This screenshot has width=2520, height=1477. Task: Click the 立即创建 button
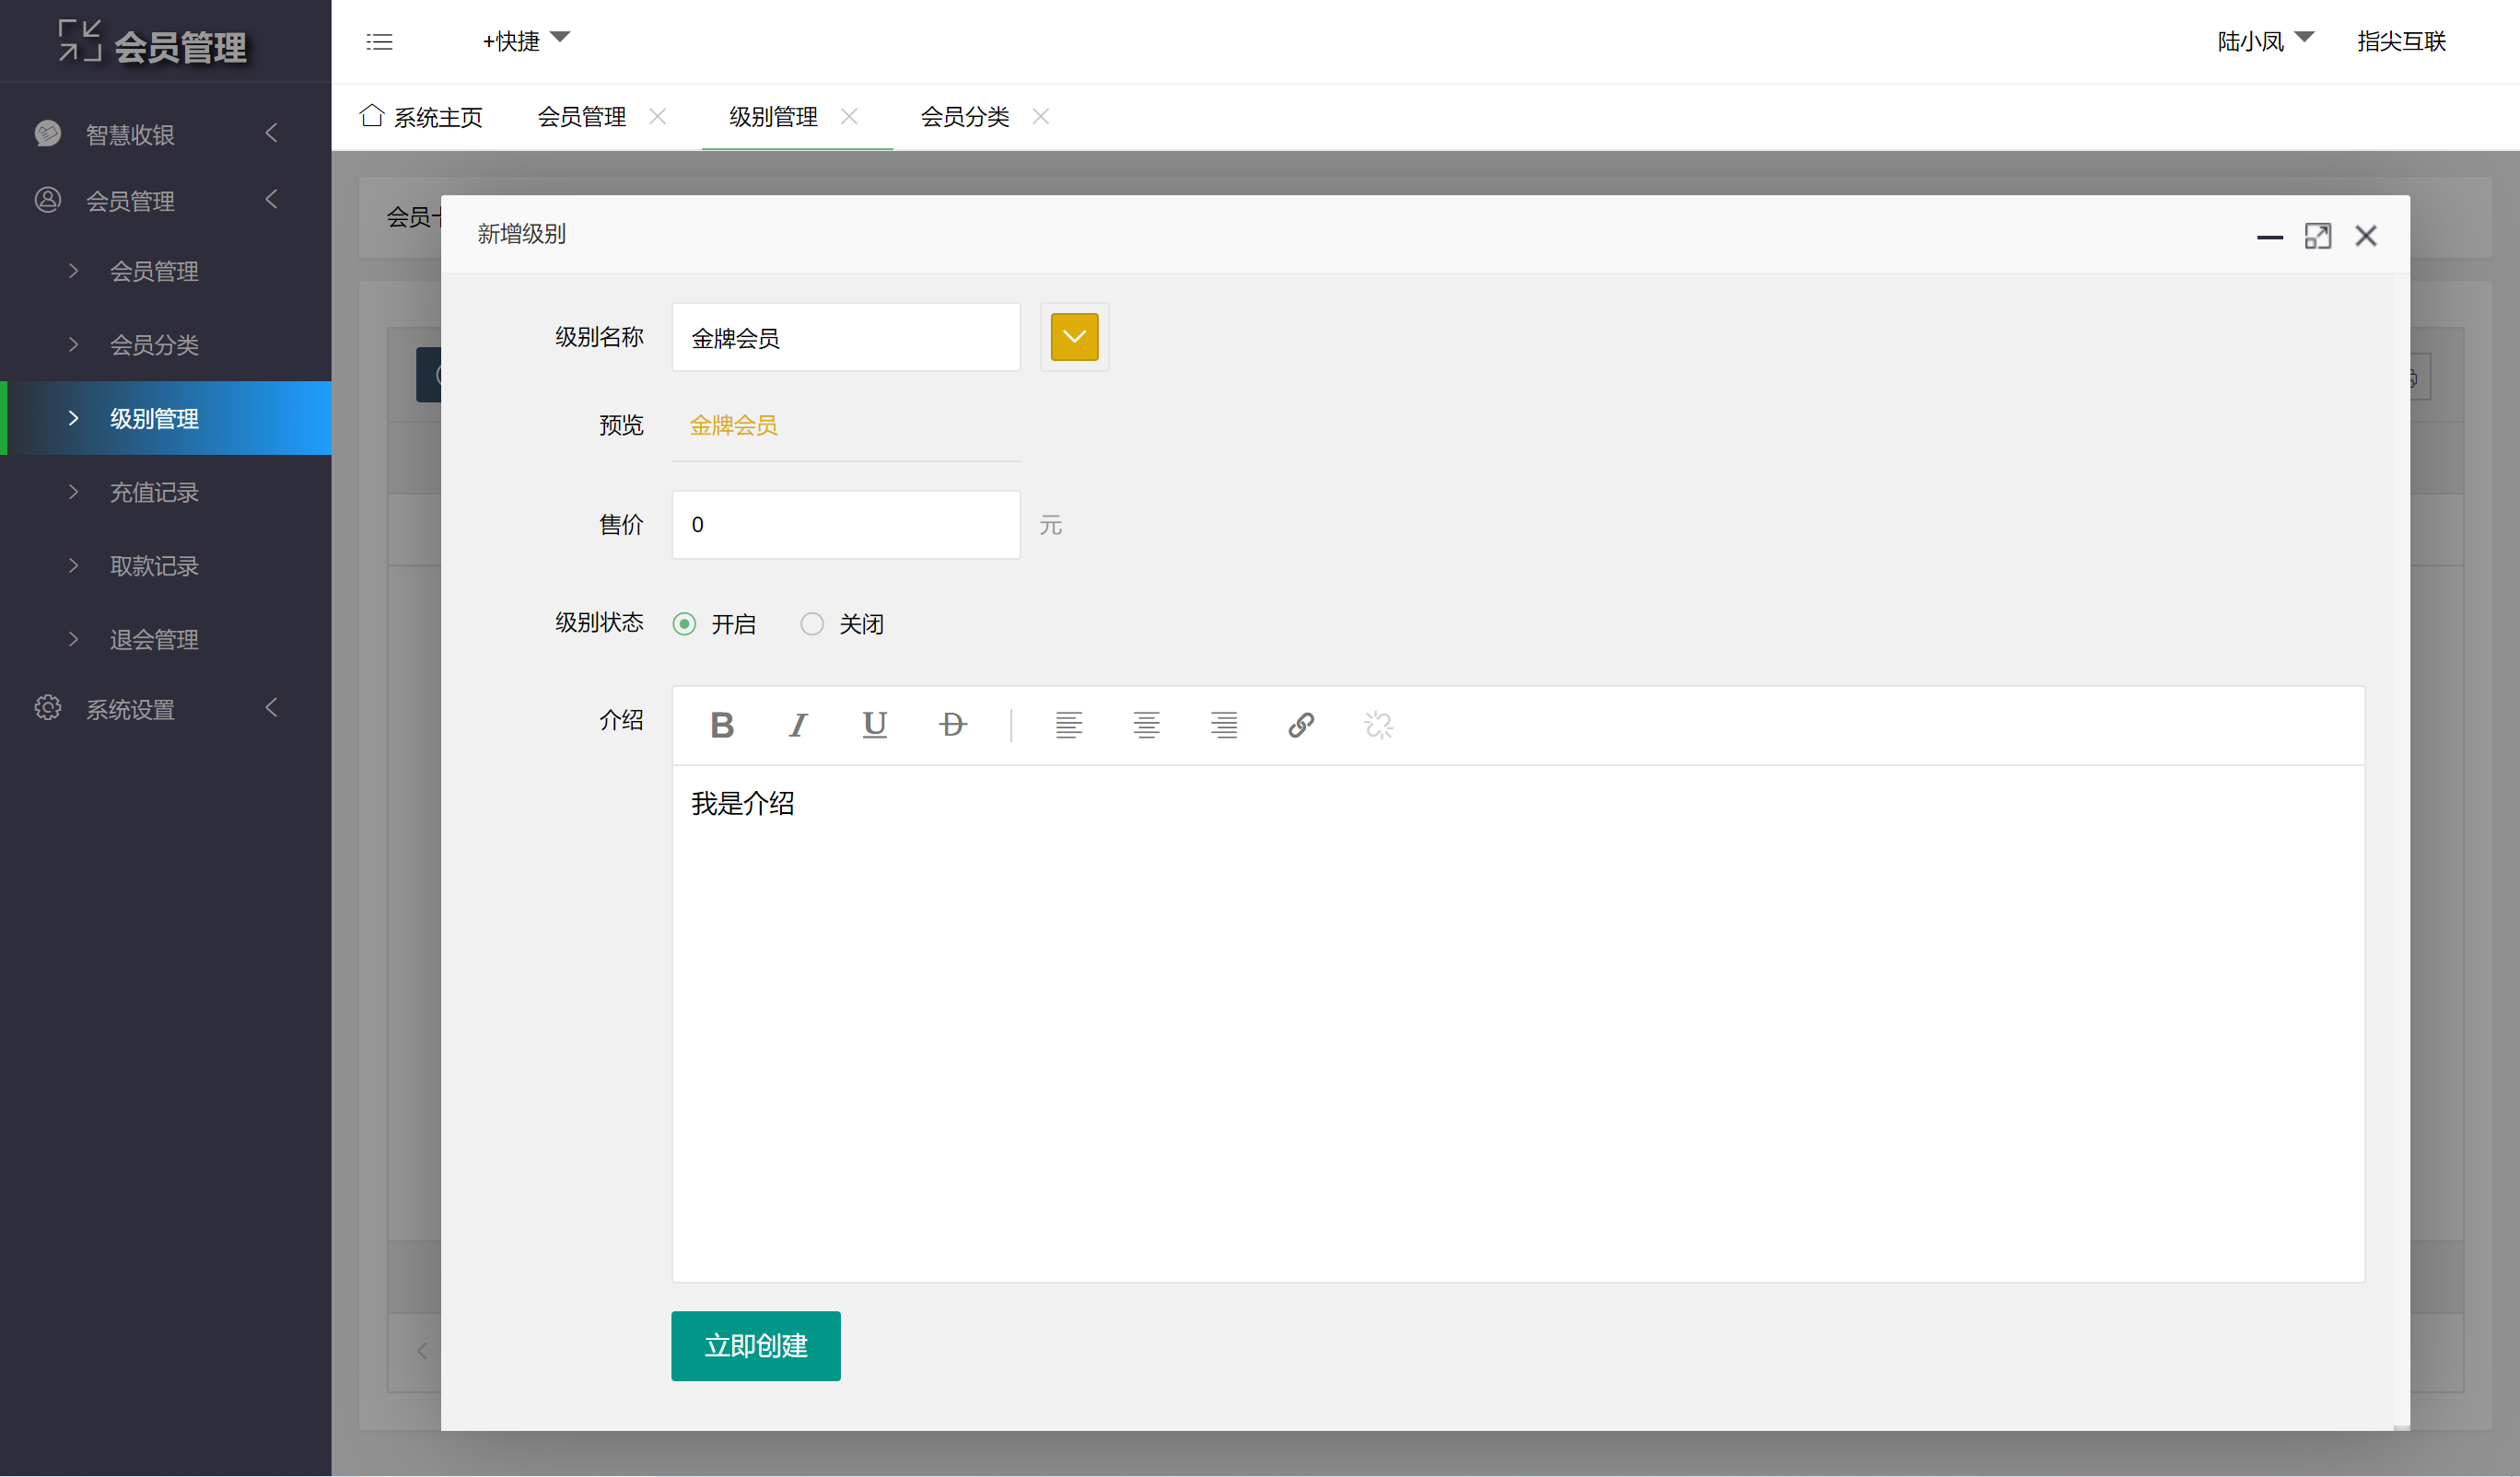click(x=756, y=1346)
